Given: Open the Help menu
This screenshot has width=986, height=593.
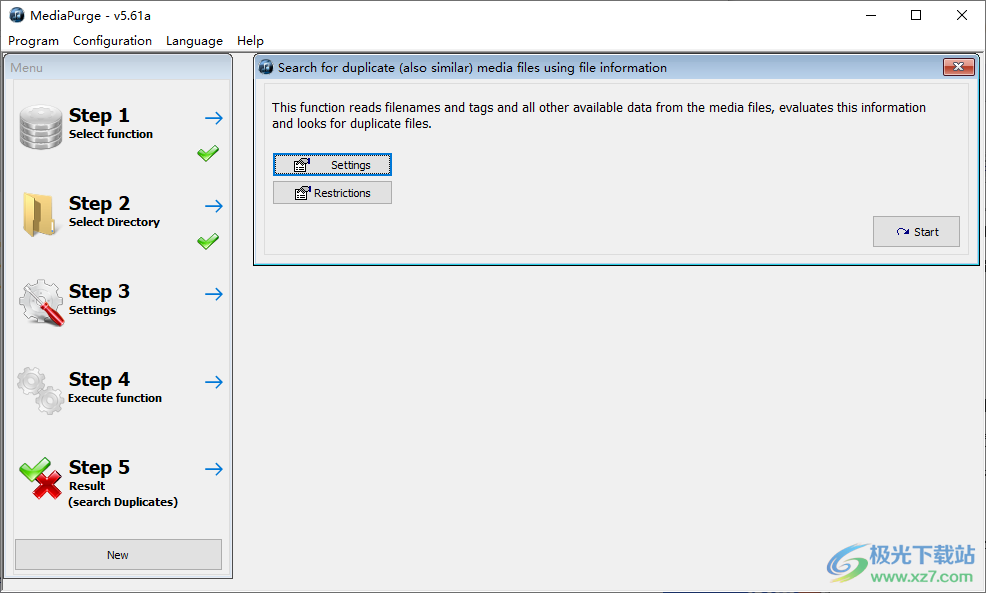Looking at the screenshot, I should (250, 41).
